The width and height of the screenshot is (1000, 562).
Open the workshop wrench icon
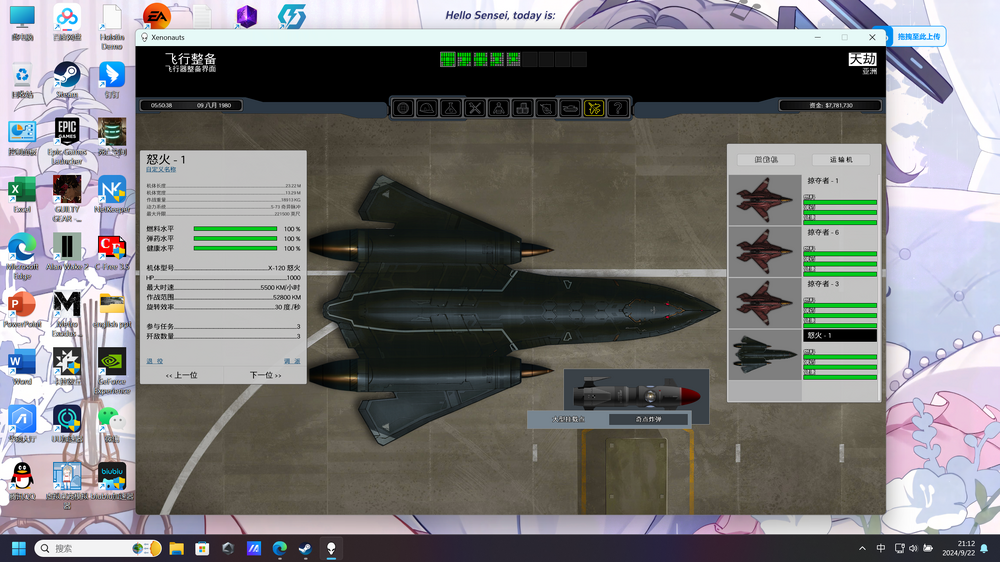(x=474, y=108)
